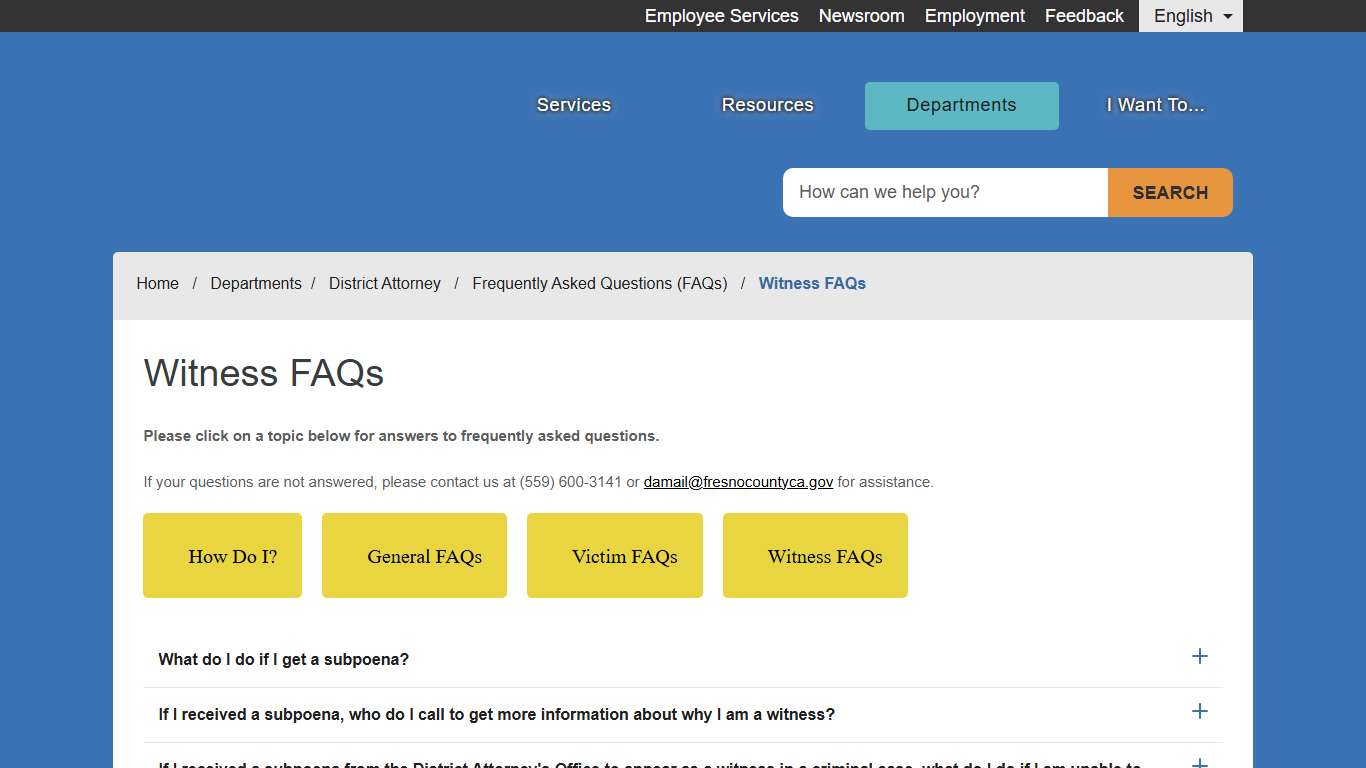Open the Services menu
Viewport: 1366px width, 768px height.
pyautogui.click(x=573, y=104)
